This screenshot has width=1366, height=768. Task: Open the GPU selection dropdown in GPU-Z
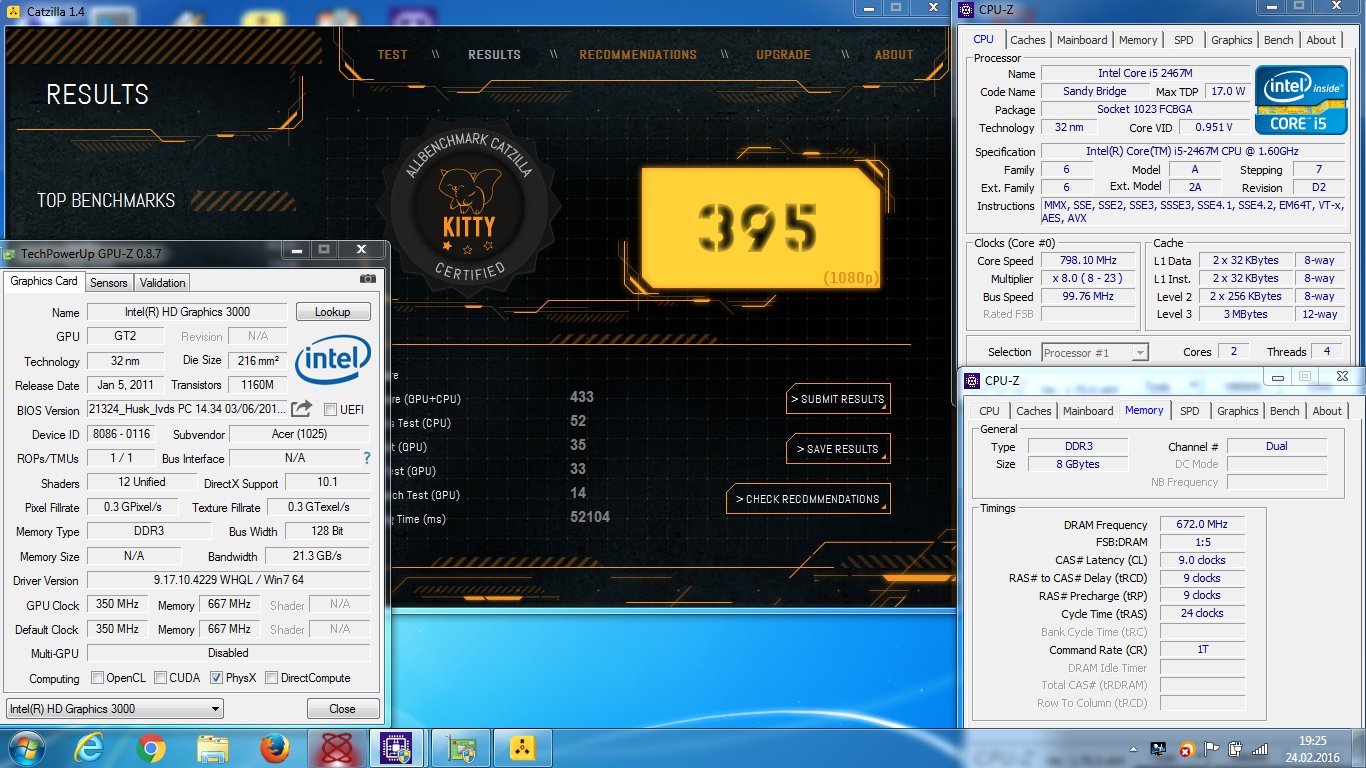(x=114, y=709)
